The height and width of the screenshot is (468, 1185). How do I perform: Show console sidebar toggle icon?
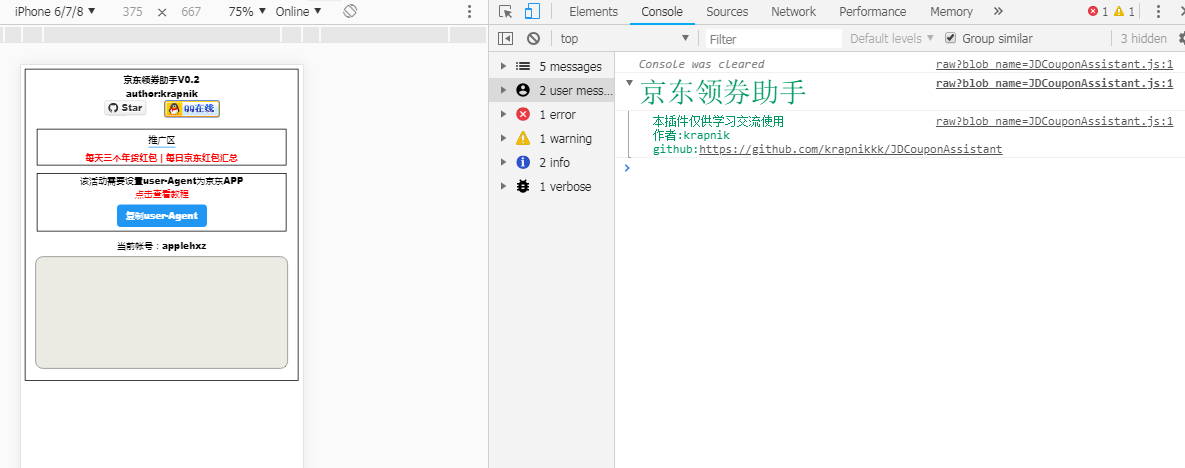(506, 39)
